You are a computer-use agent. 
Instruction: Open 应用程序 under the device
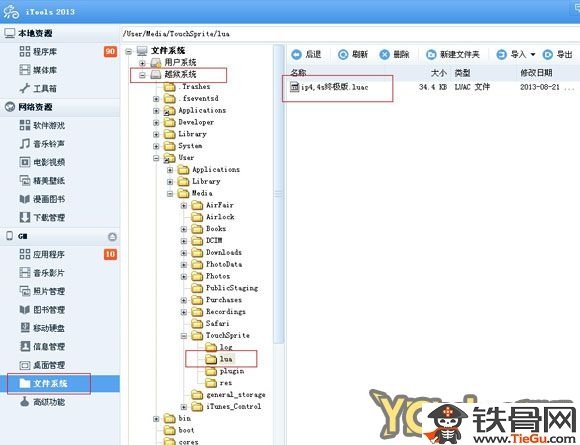coord(49,254)
